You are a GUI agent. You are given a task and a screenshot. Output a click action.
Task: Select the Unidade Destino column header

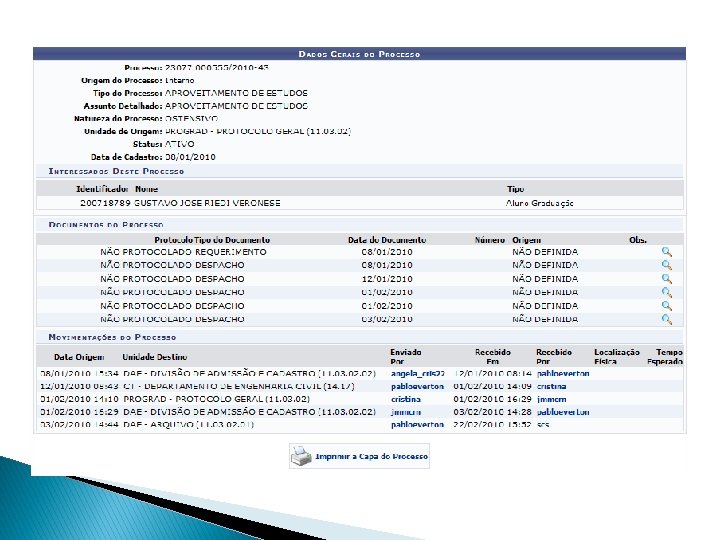click(x=155, y=357)
